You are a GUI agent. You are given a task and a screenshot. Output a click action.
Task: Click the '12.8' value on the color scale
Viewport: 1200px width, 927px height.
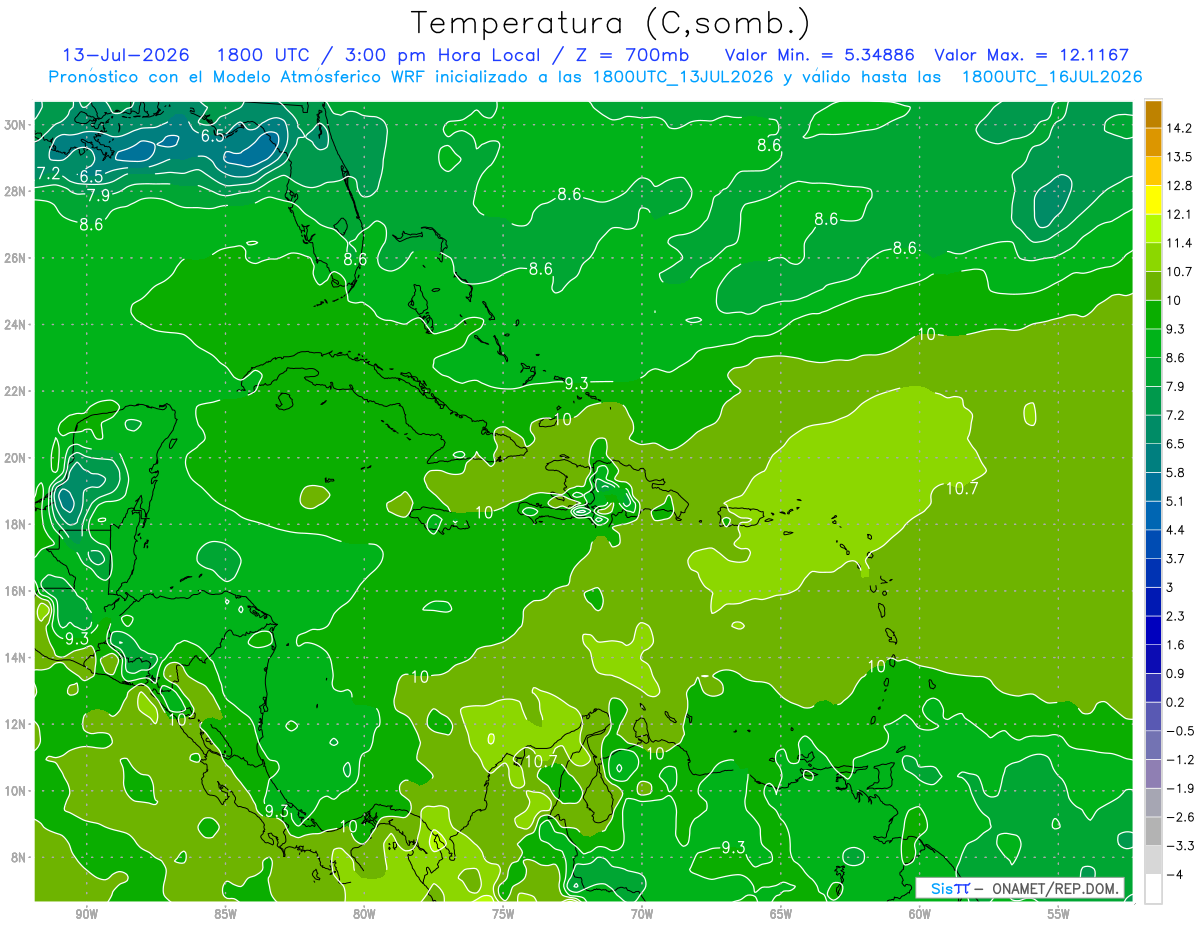point(1179,185)
